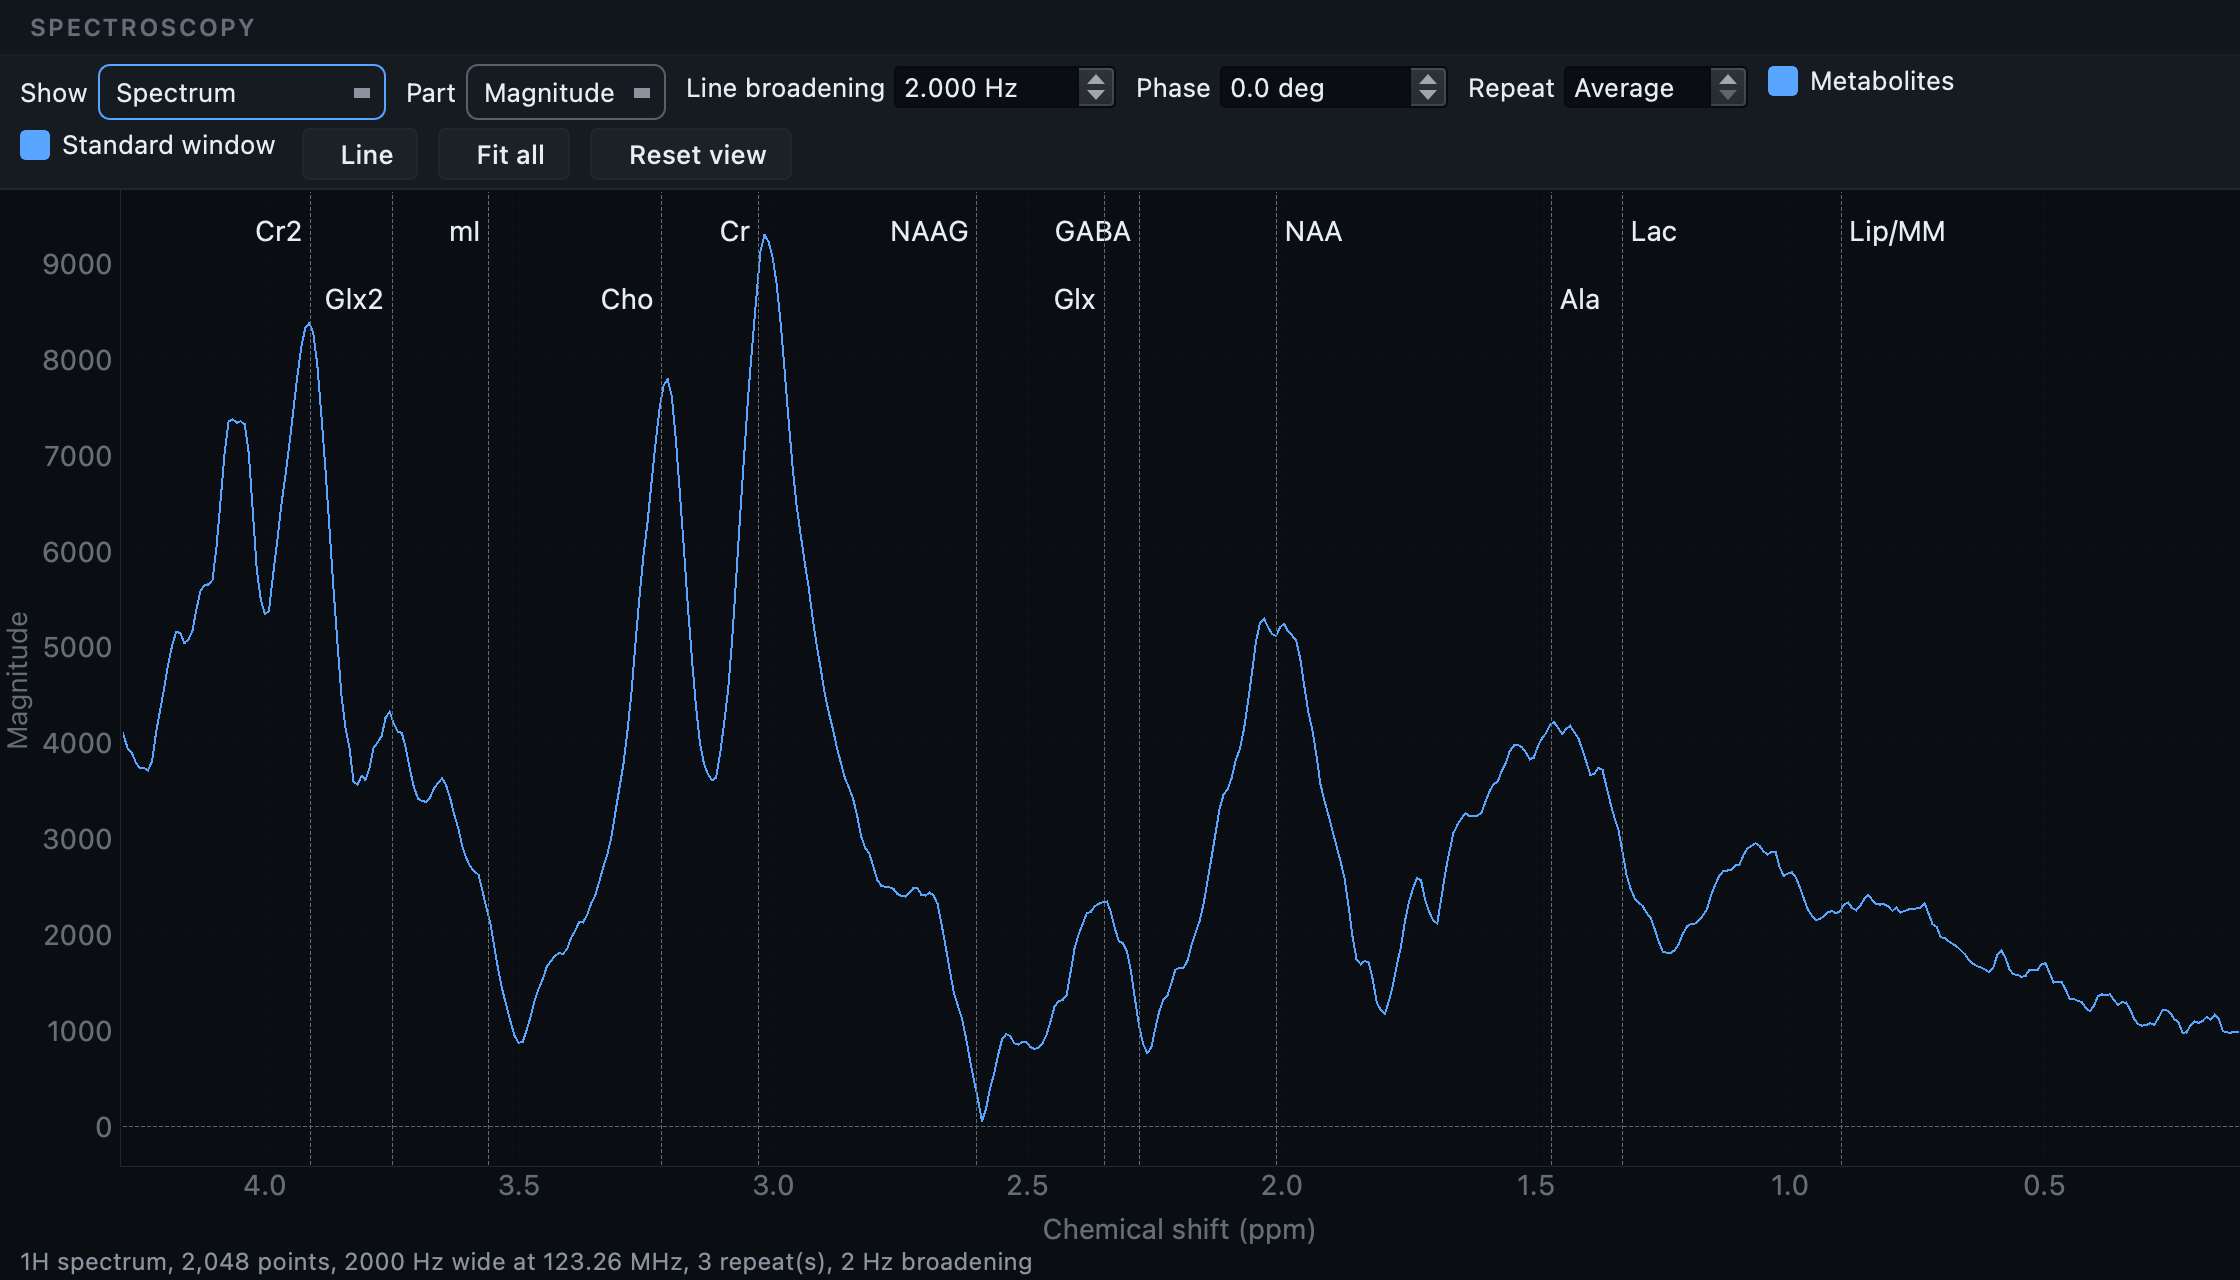Click the Cr2 metabolite label
Viewport: 2240px width, 1280px height.
click(278, 232)
